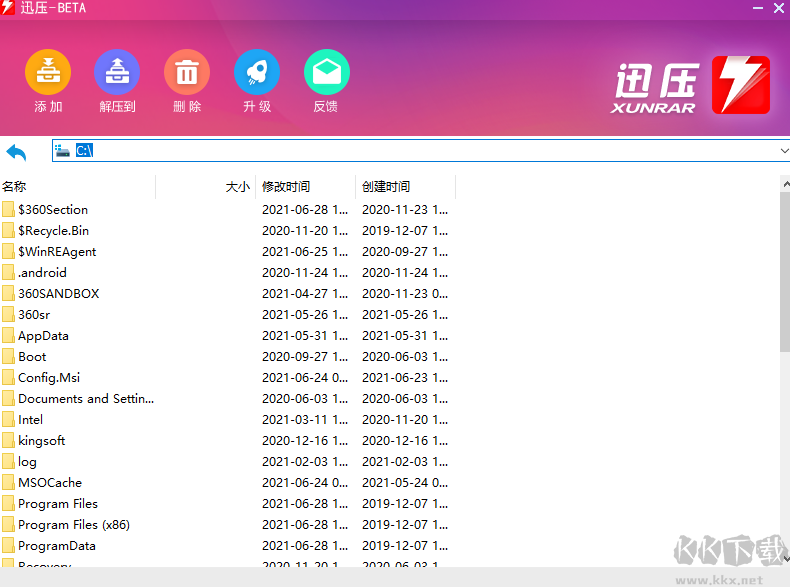The width and height of the screenshot is (790, 587).
Task: Click the 添加 (Add) toolbar icon
Action: (x=48, y=72)
